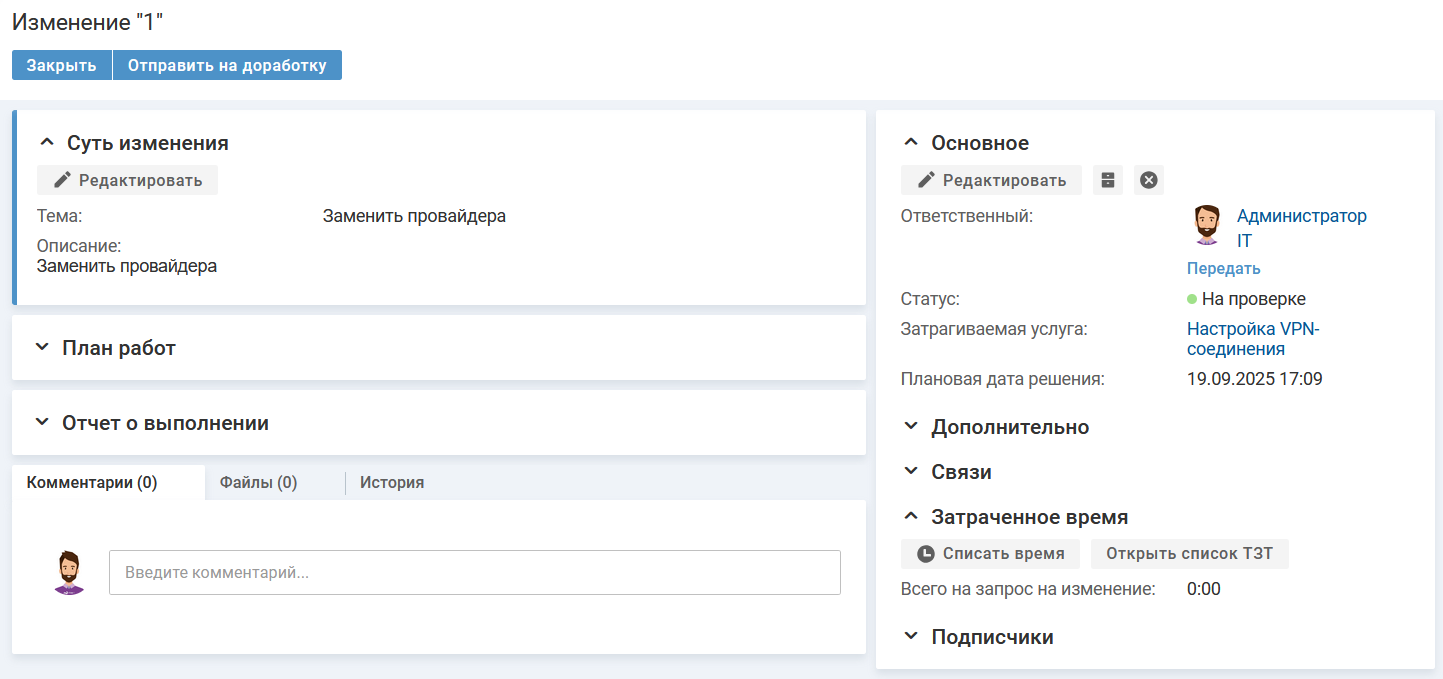Click the responsible Администратор avatar image

click(x=1208, y=226)
